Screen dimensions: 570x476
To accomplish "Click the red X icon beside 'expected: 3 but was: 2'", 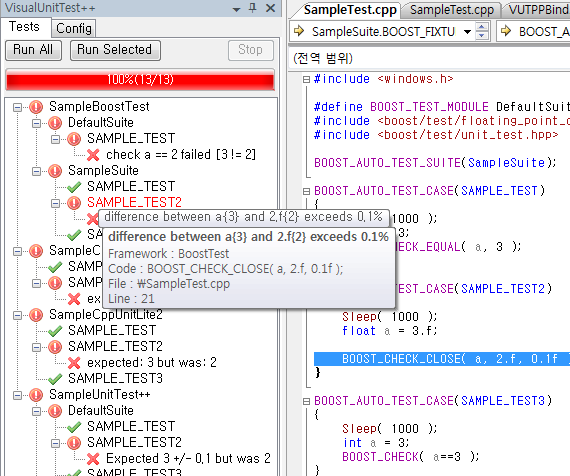I will 74,363.
